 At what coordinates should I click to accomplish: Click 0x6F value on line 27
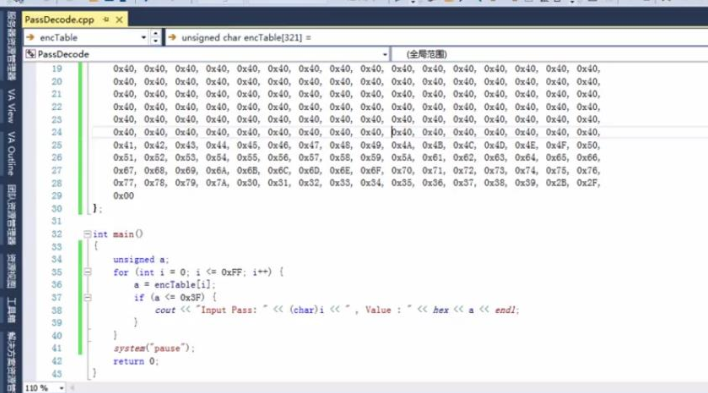371,170
